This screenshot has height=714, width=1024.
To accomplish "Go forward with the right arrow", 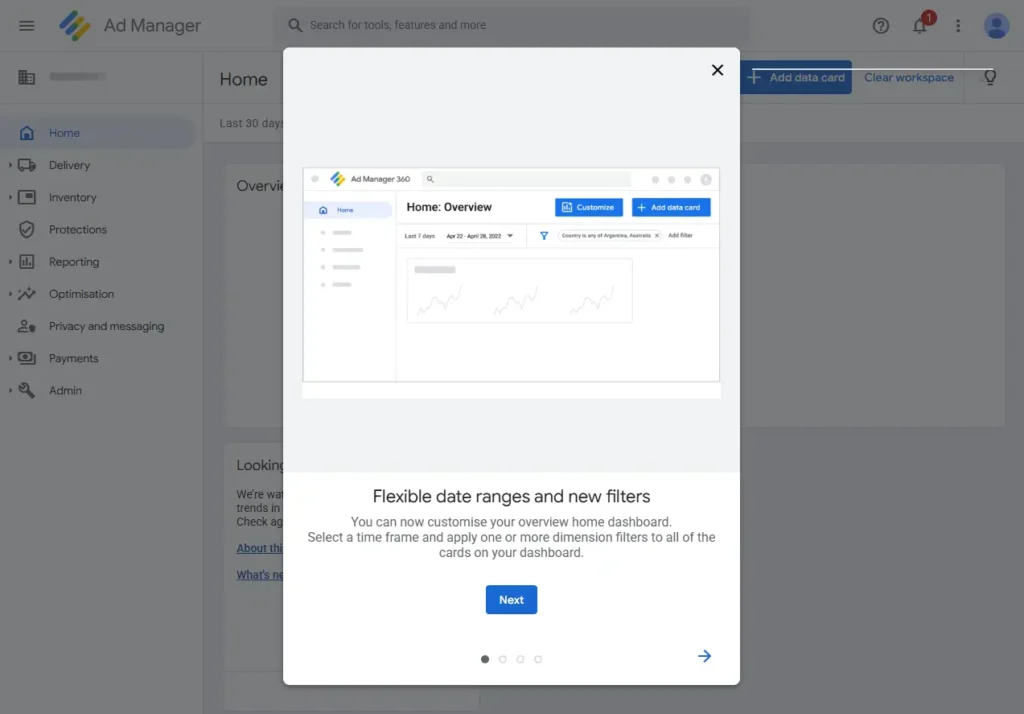I will (x=704, y=656).
